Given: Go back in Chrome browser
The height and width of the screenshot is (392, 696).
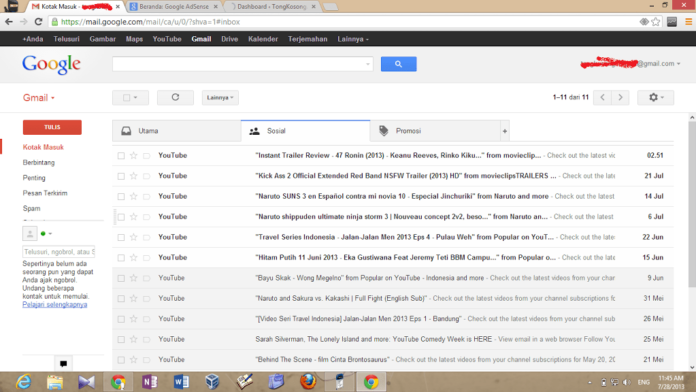Looking at the screenshot, I should (x=9, y=22).
